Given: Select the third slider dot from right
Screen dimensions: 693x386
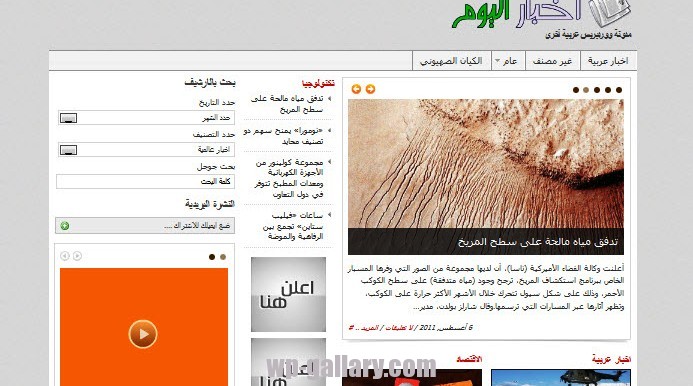Looking at the screenshot, I should (597, 90).
